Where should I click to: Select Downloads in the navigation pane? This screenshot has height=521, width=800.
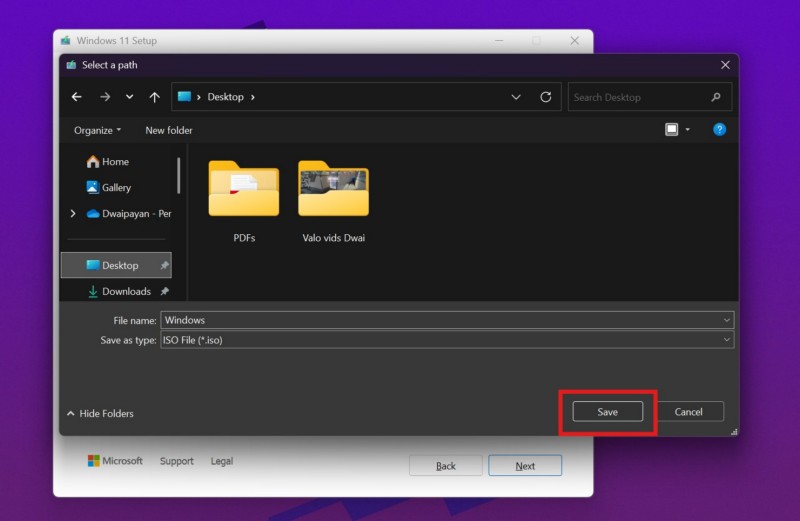click(126, 291)
